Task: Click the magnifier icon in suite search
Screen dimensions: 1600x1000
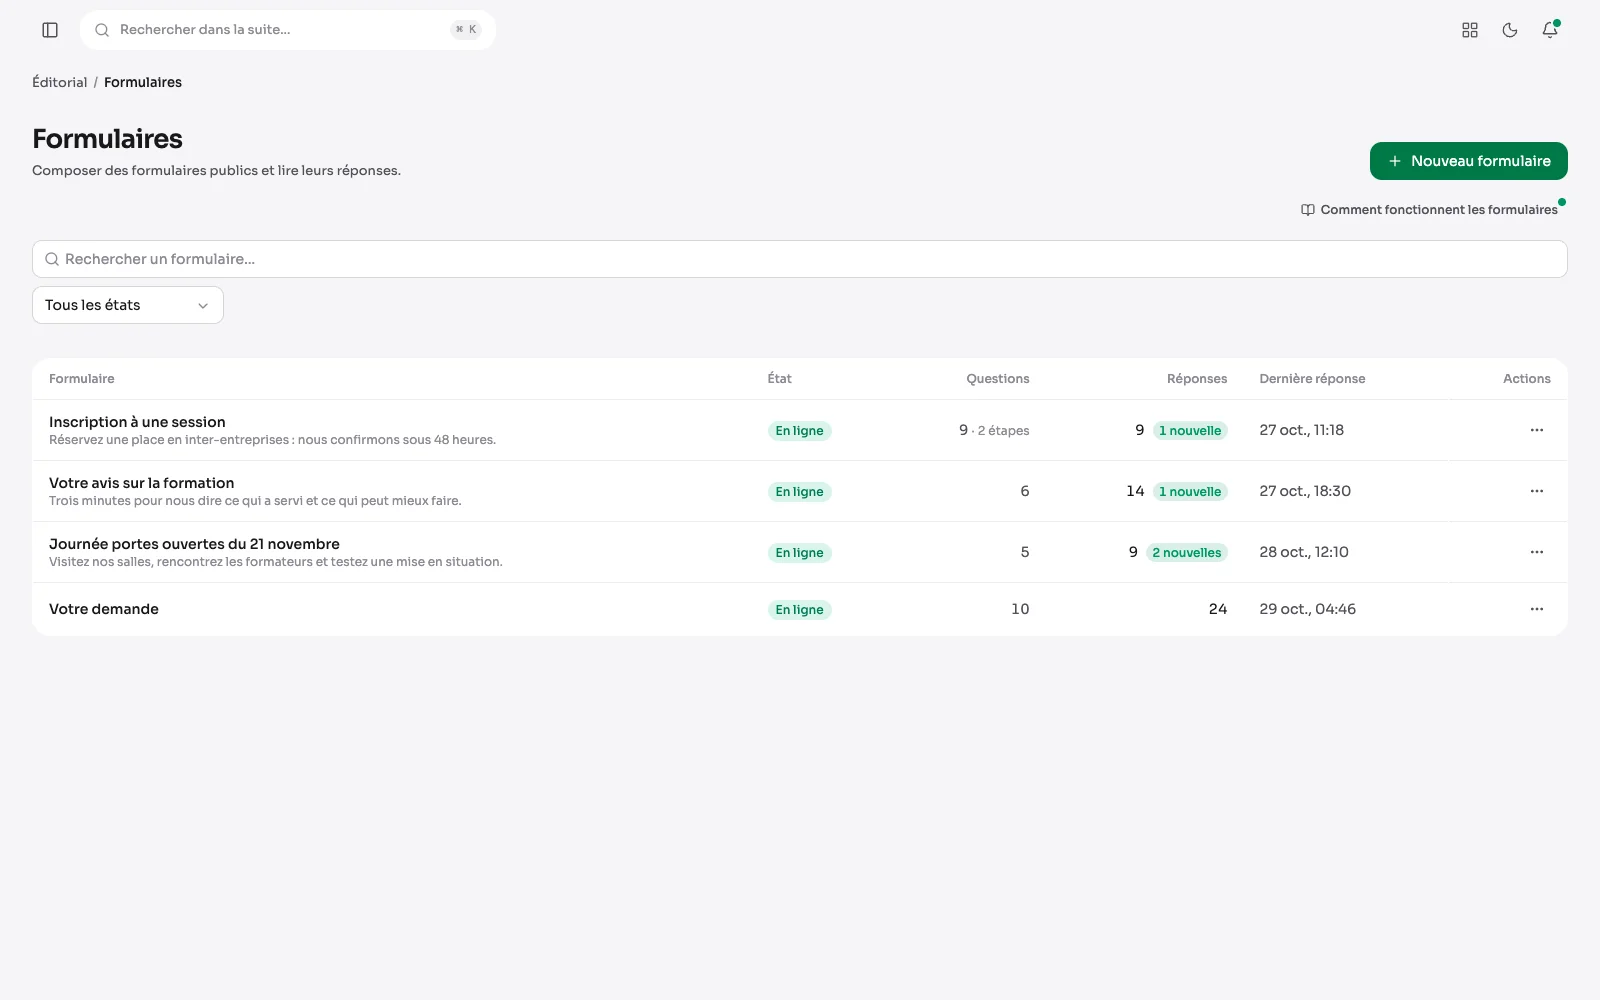Action: pos(102,30)
